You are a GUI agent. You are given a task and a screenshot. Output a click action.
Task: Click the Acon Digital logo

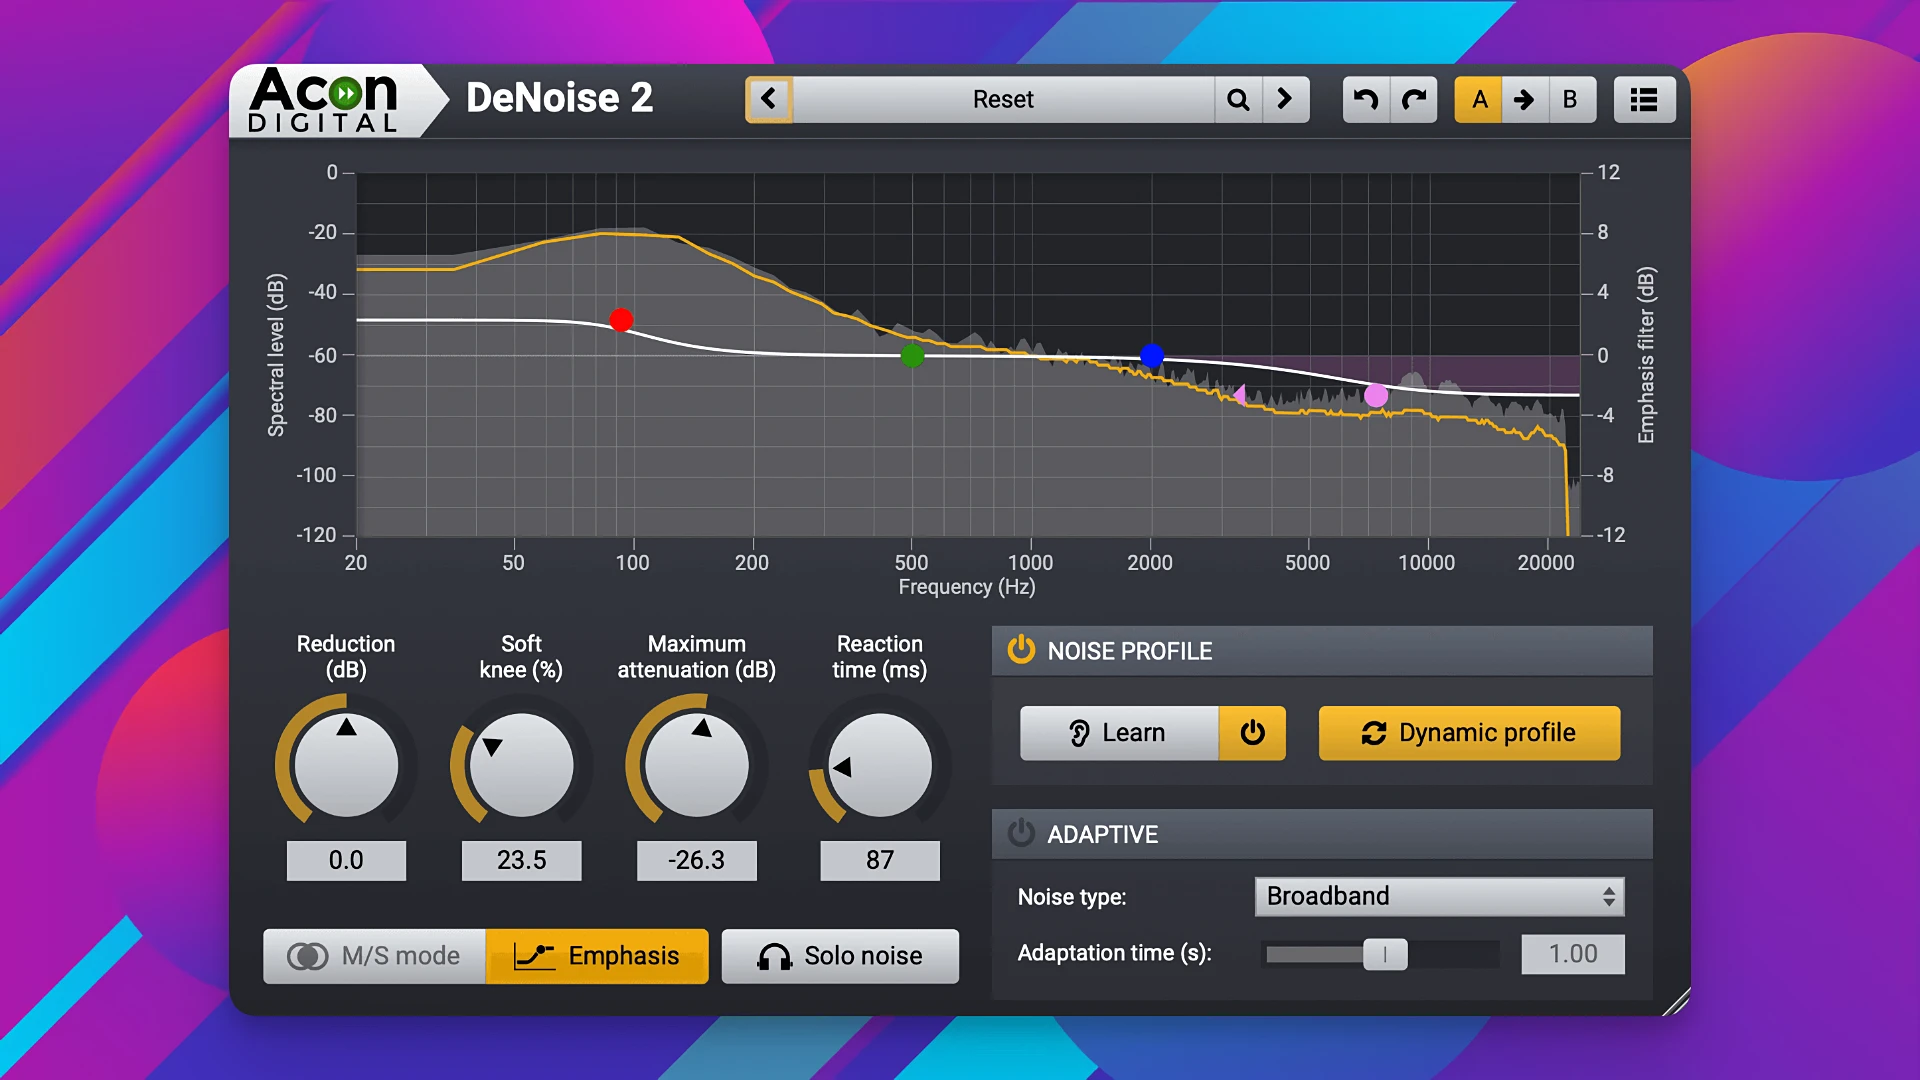(324, 100)
